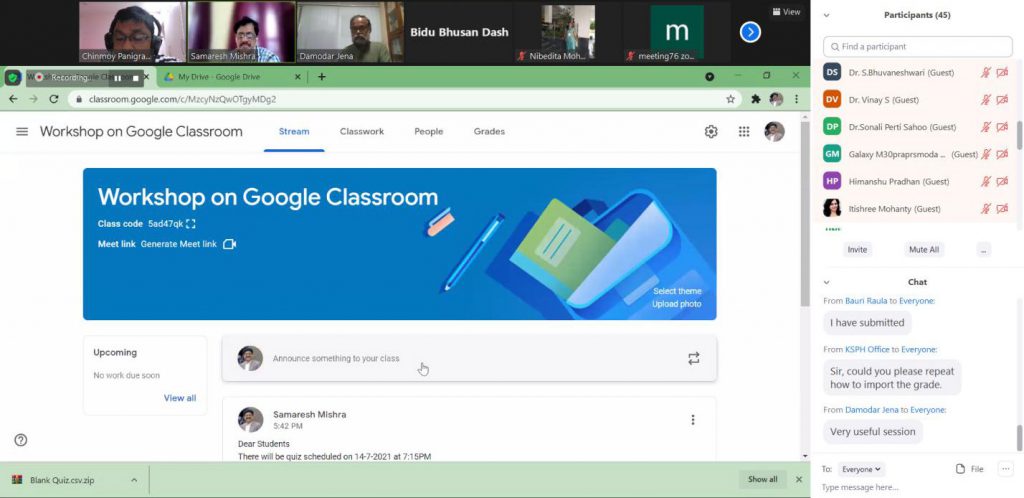Toggle Galaxy M30's video off icon
1024x498 pixels.
[1002, 154]
